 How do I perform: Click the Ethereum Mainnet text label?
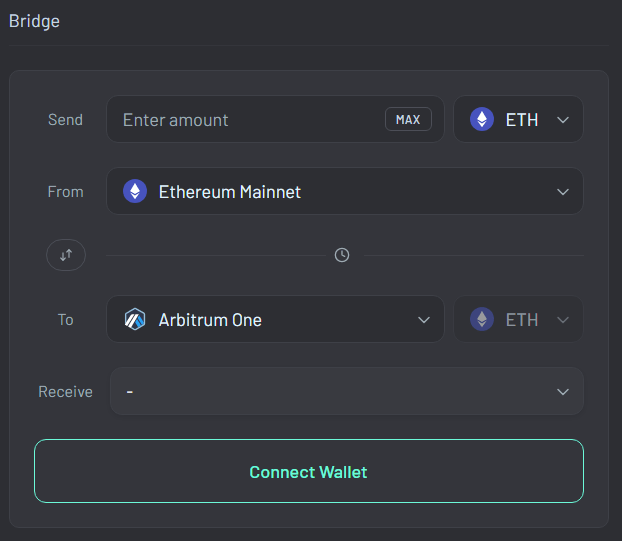pyautogui.click(x=230, y=191)
